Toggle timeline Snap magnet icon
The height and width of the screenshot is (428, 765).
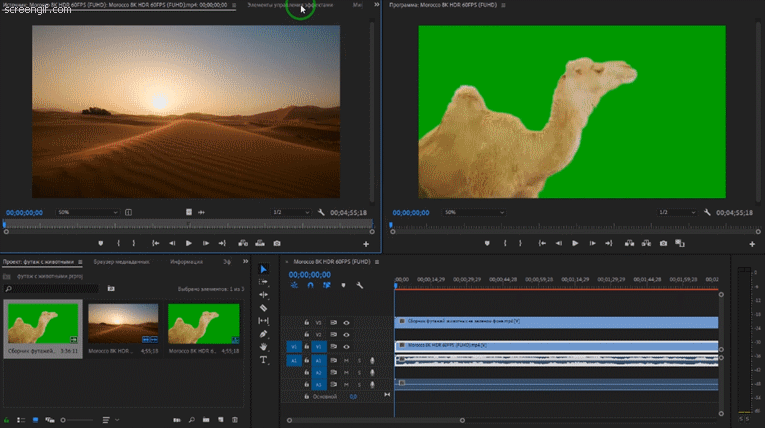pos(310,285)
